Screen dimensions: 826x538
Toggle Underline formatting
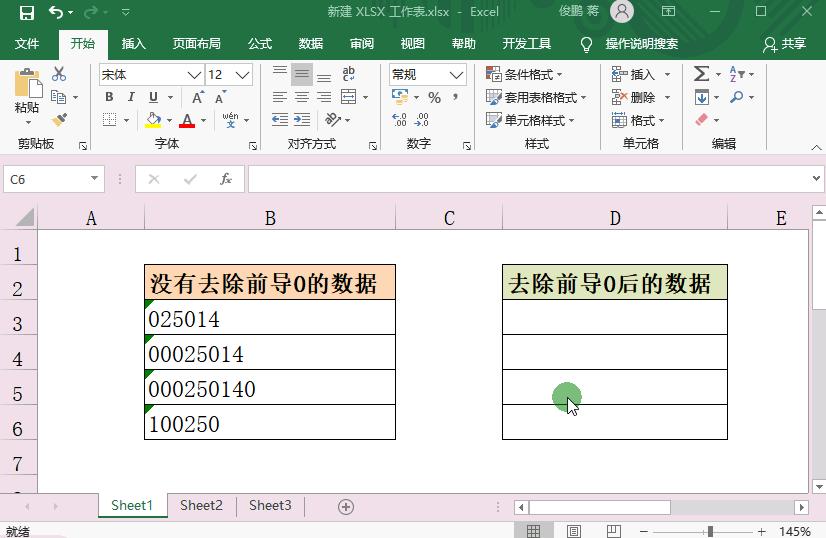point(153,97)
